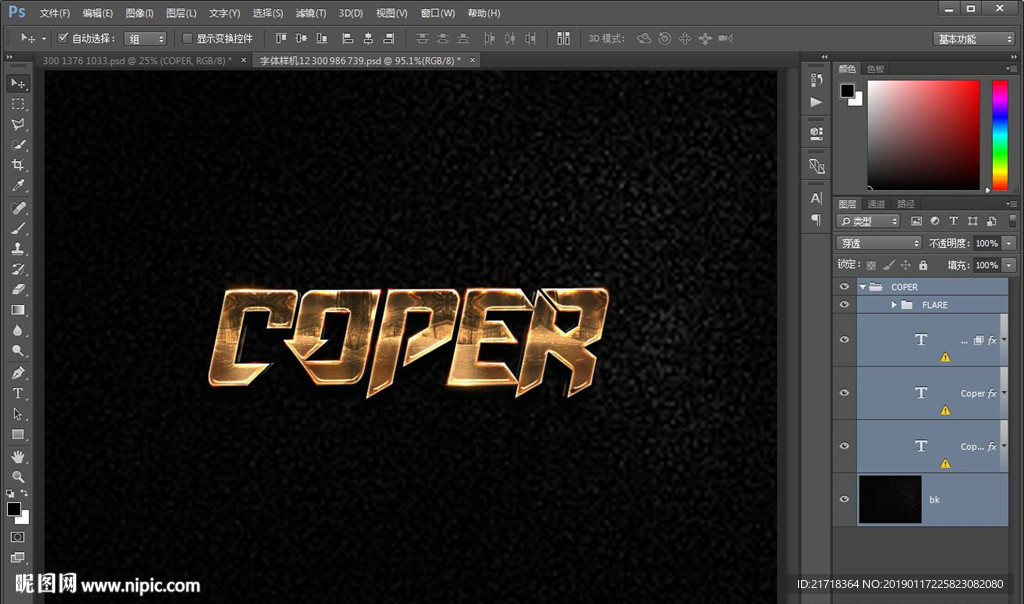This screenshot has width=1024, height=604.
Task: Open the 滤镜(T) menu
Action: 310,13
